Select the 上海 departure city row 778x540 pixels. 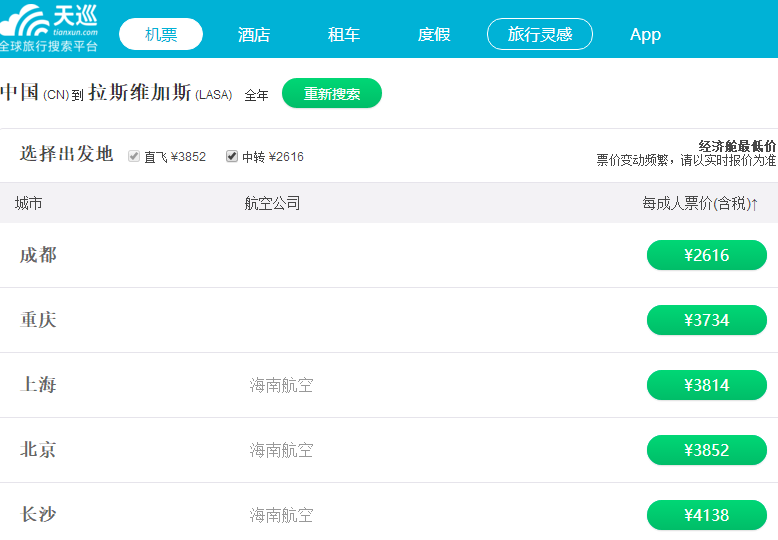click(x=389, y=385)
